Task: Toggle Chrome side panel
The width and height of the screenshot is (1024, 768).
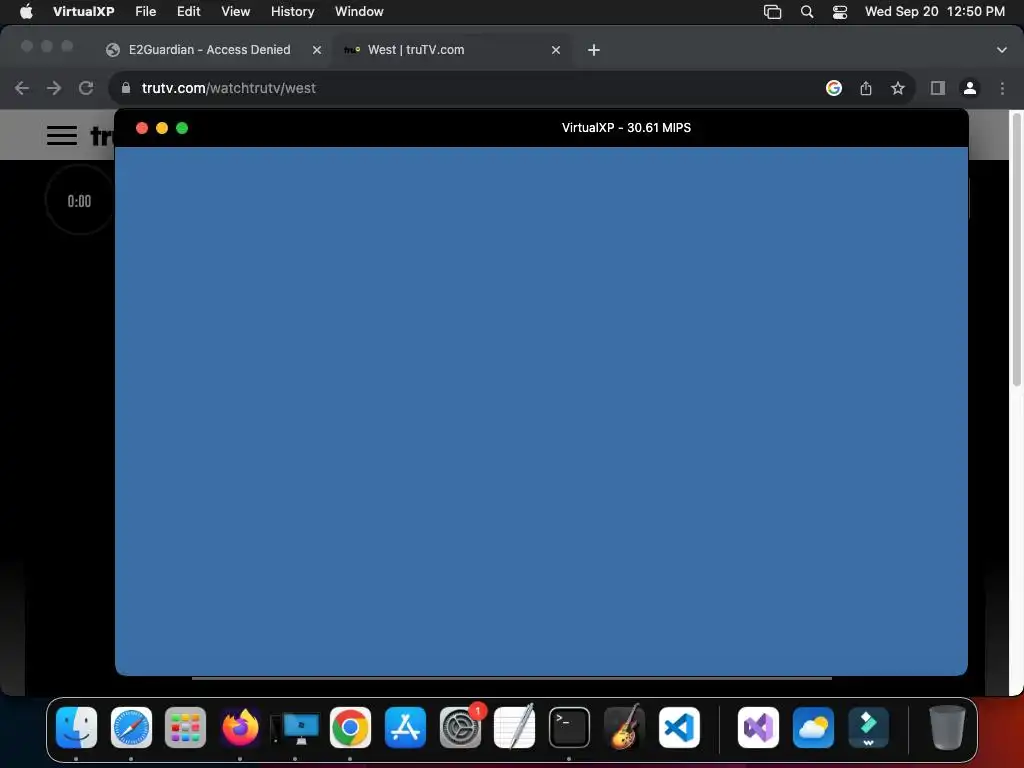Action: (938, 88)
